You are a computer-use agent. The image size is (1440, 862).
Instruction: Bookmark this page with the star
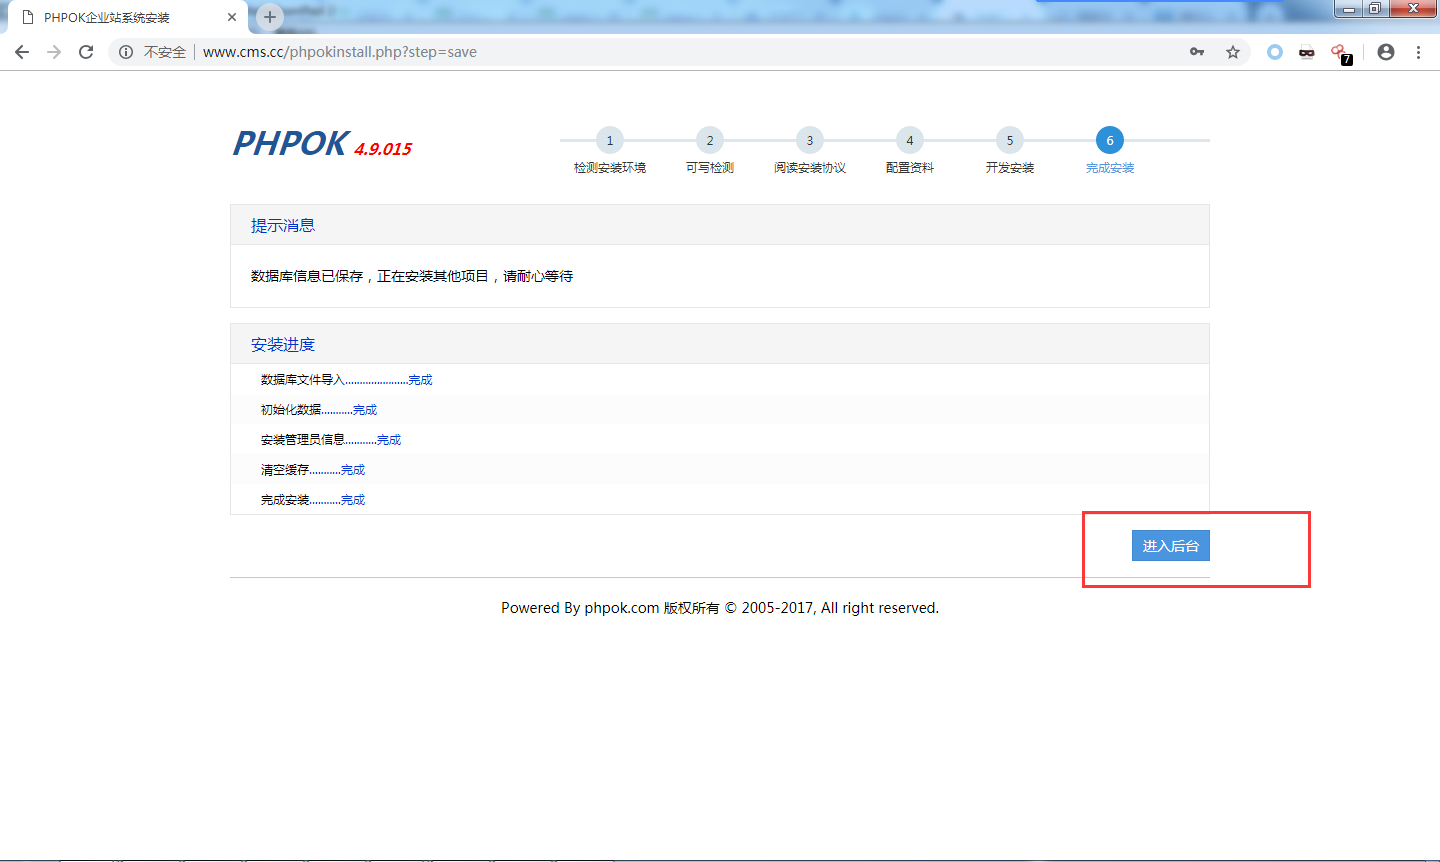[x=1233, y=52]
